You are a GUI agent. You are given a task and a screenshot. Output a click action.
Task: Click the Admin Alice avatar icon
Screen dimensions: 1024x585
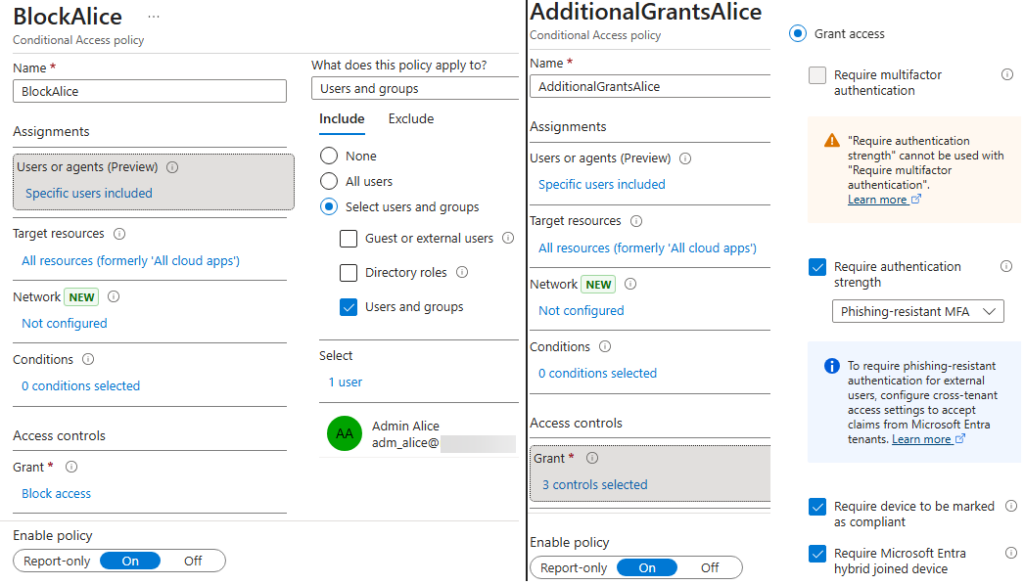344,434
